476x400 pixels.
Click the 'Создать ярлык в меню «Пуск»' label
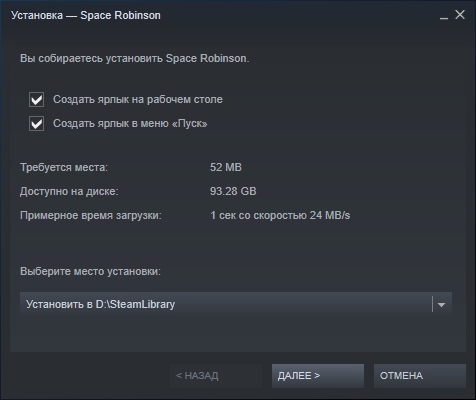(130, 123)
